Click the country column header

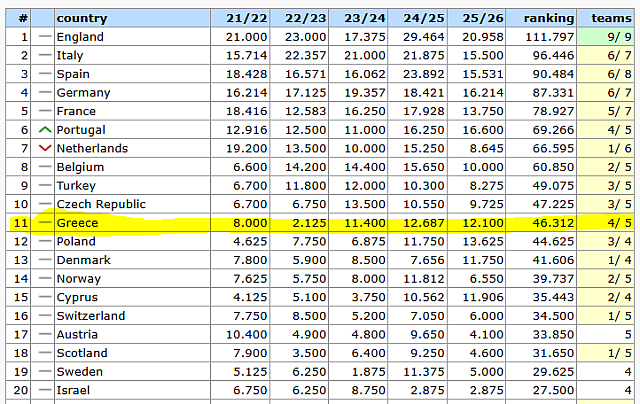(x=81, y=18)
